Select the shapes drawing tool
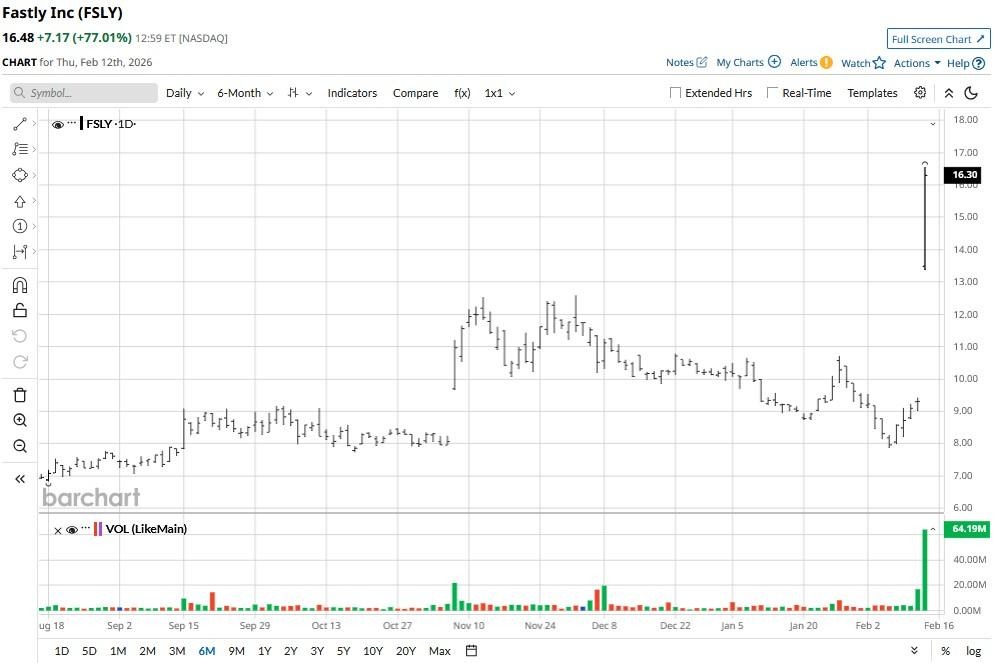Screen dimensions: 994x663 click(x=20, y=175)
